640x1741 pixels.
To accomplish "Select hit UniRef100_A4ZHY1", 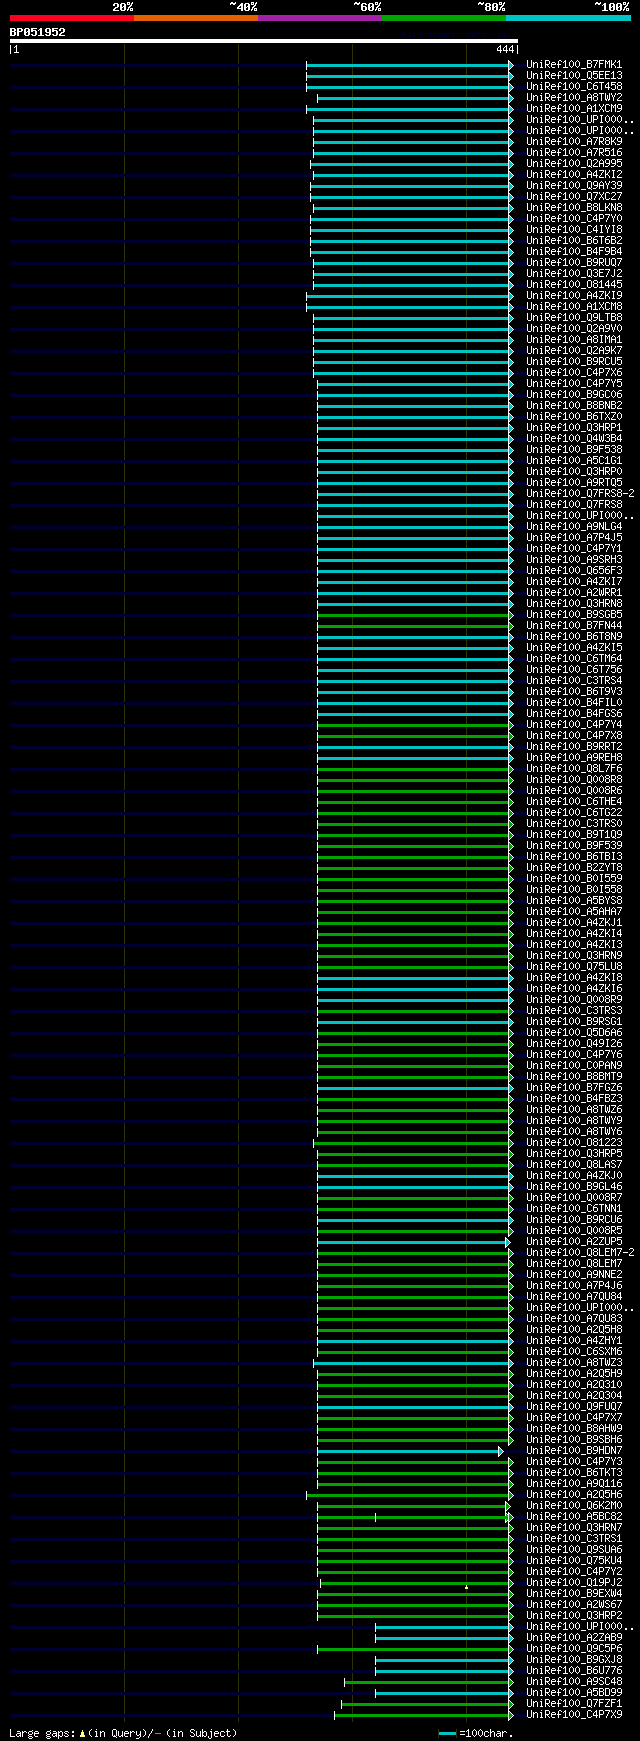I will tap(574, 1341).
